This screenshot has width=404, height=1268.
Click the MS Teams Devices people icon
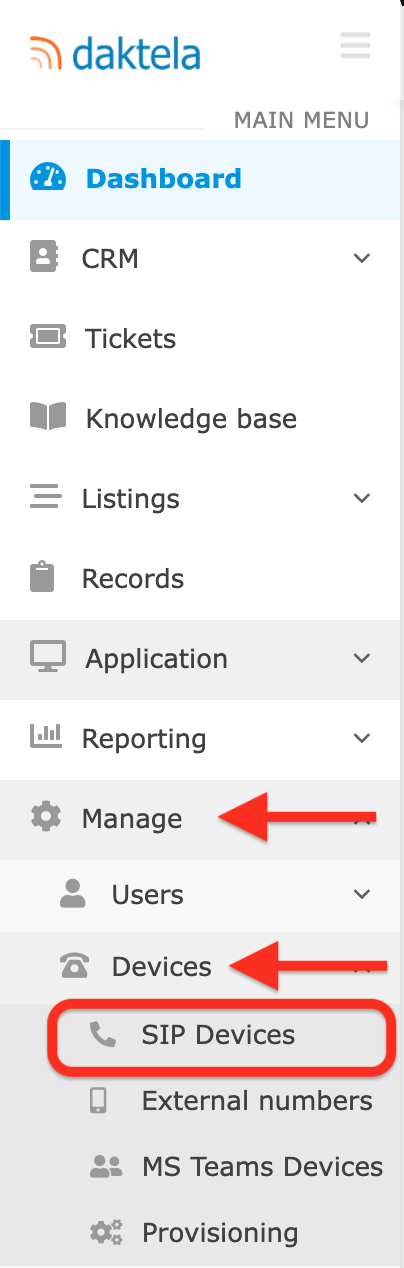point(106,1166)
